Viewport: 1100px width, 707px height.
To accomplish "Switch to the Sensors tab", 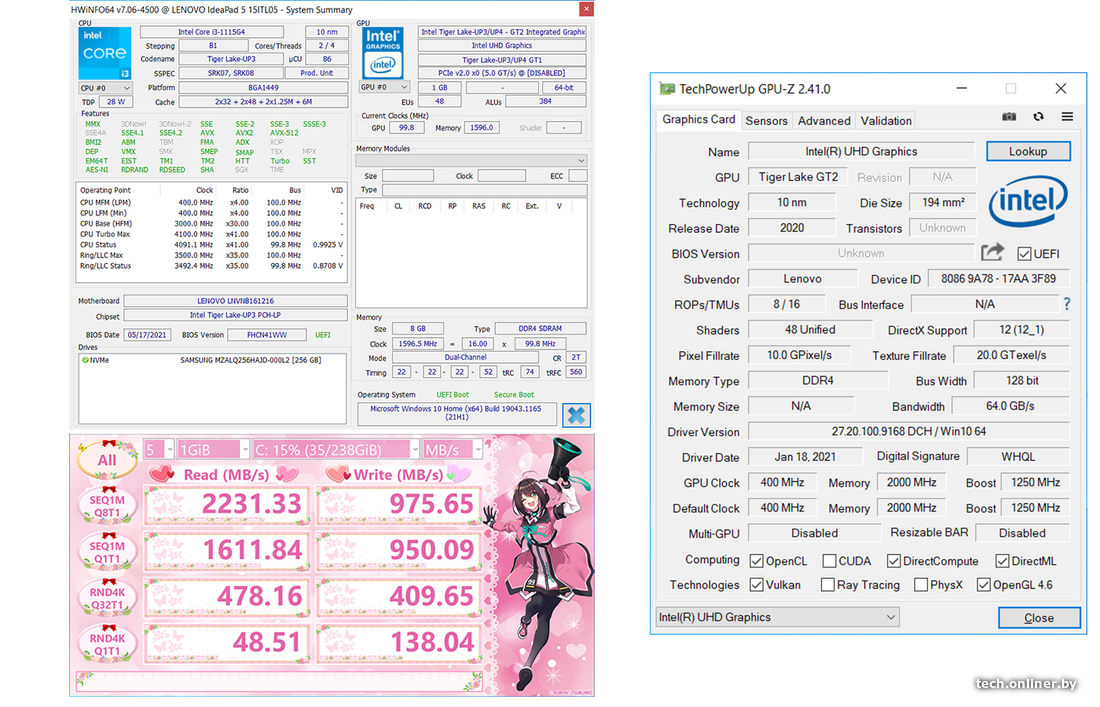I will [766, 120].
